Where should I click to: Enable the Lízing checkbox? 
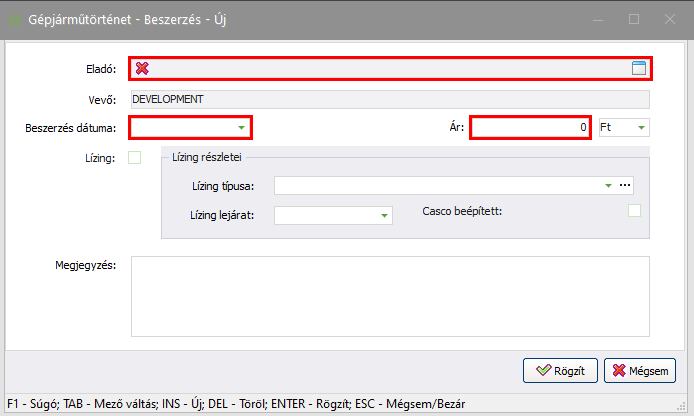point(135,157)
